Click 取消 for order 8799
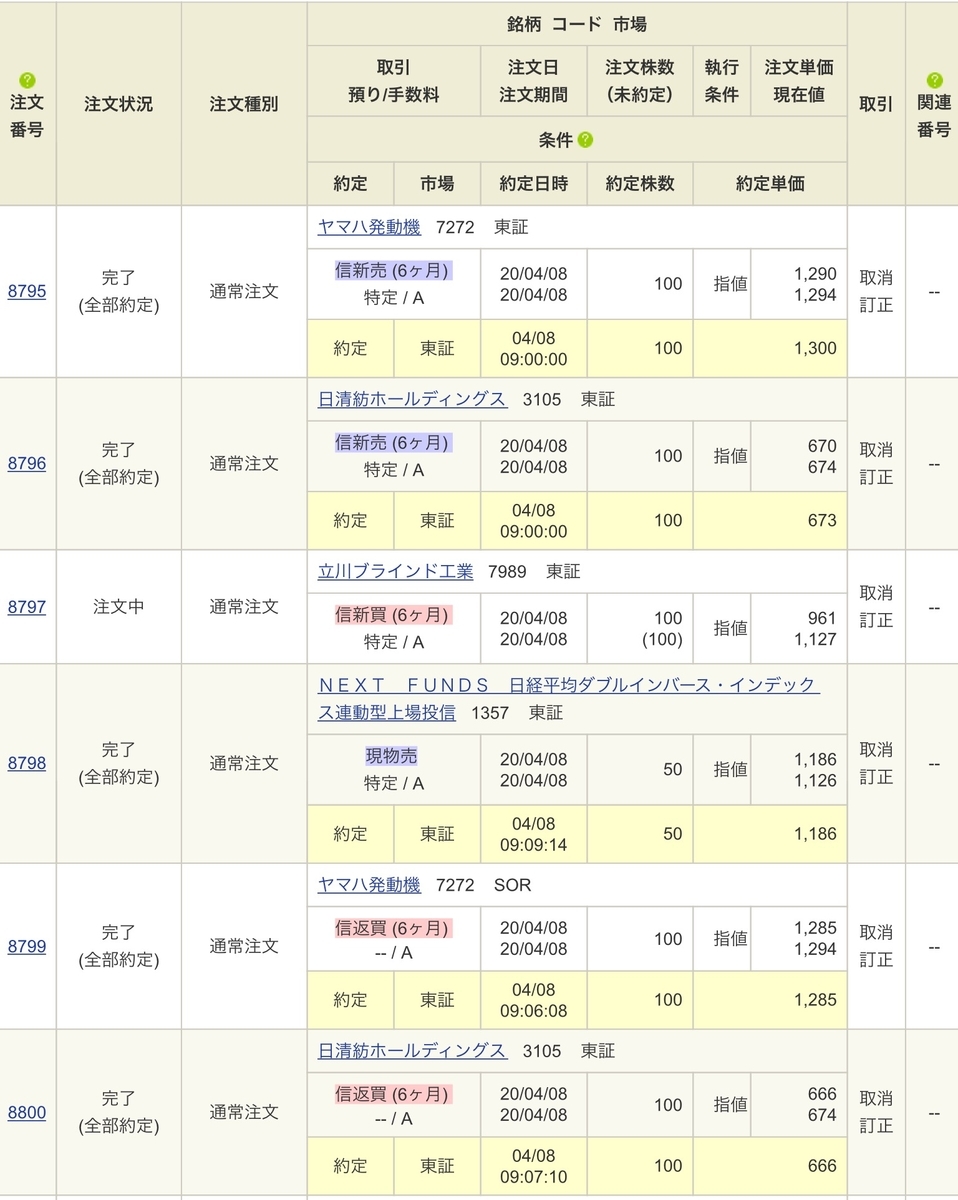958x1200 pixels. click(x=876, y=932)
